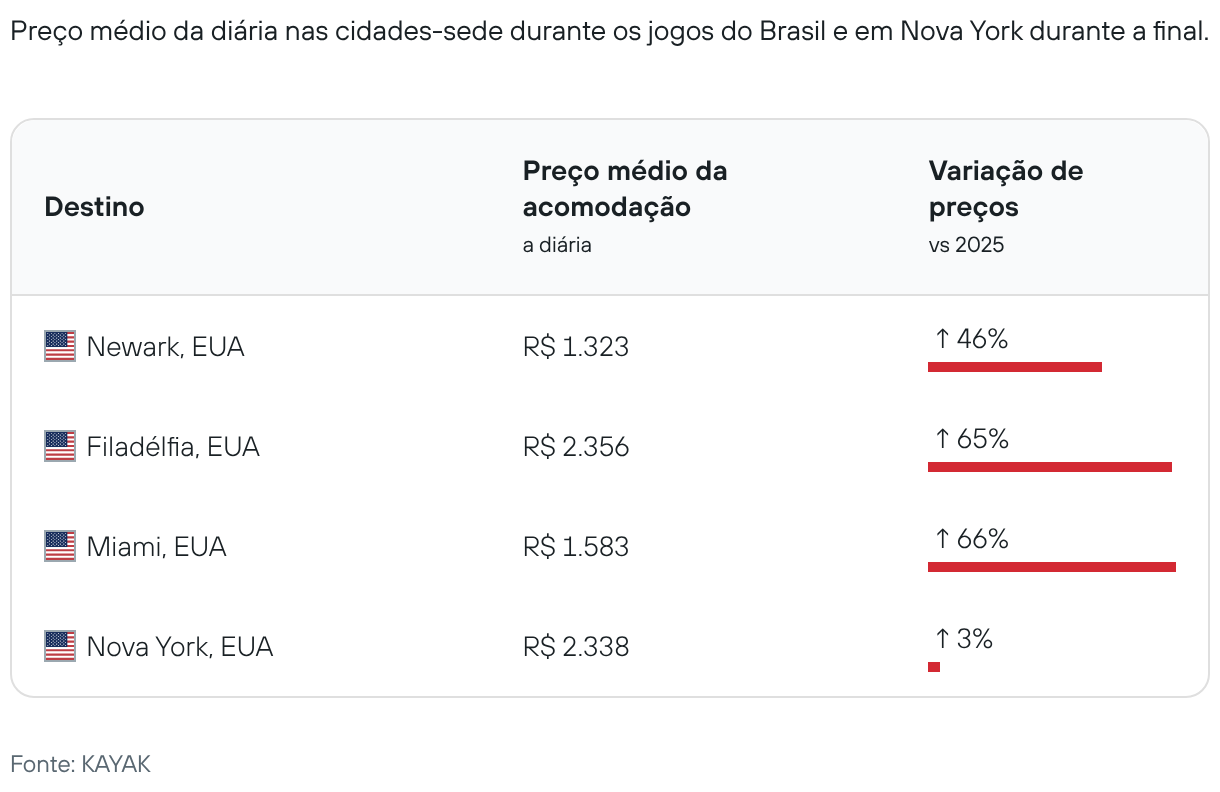The height and width of the screenshot is (792, 1220).
Task: Select the Newark, EUA destination text
Action: [x=165, y=347]
